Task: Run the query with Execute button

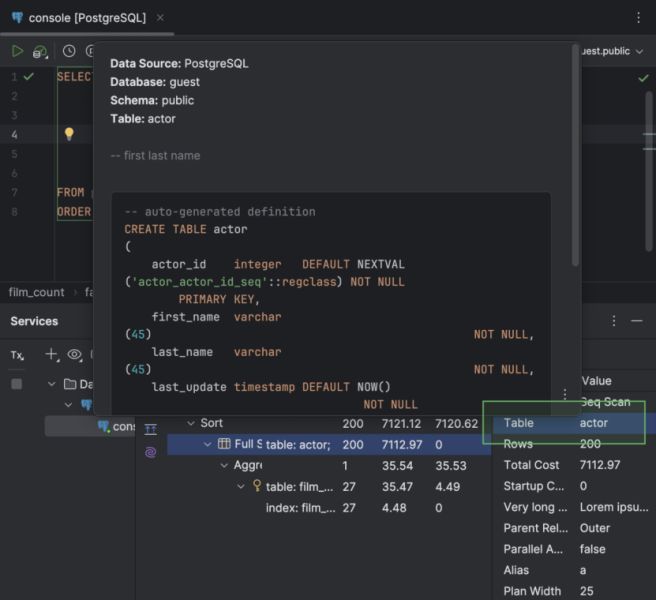Action: [18, 51]
